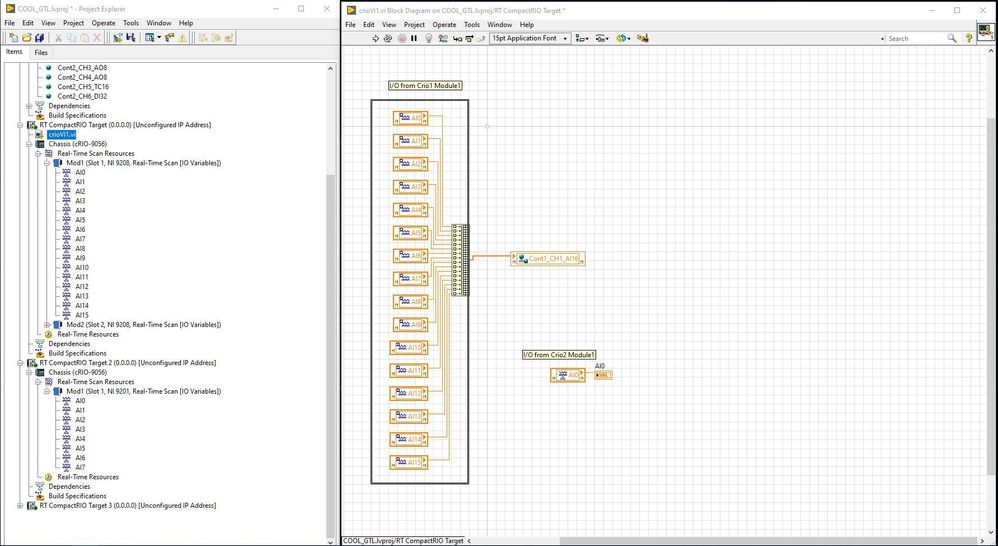Image resolution: width=998 pixels, height=546 pixels.
Task: Click the Step Over icon
Action: tap(469, 38)
